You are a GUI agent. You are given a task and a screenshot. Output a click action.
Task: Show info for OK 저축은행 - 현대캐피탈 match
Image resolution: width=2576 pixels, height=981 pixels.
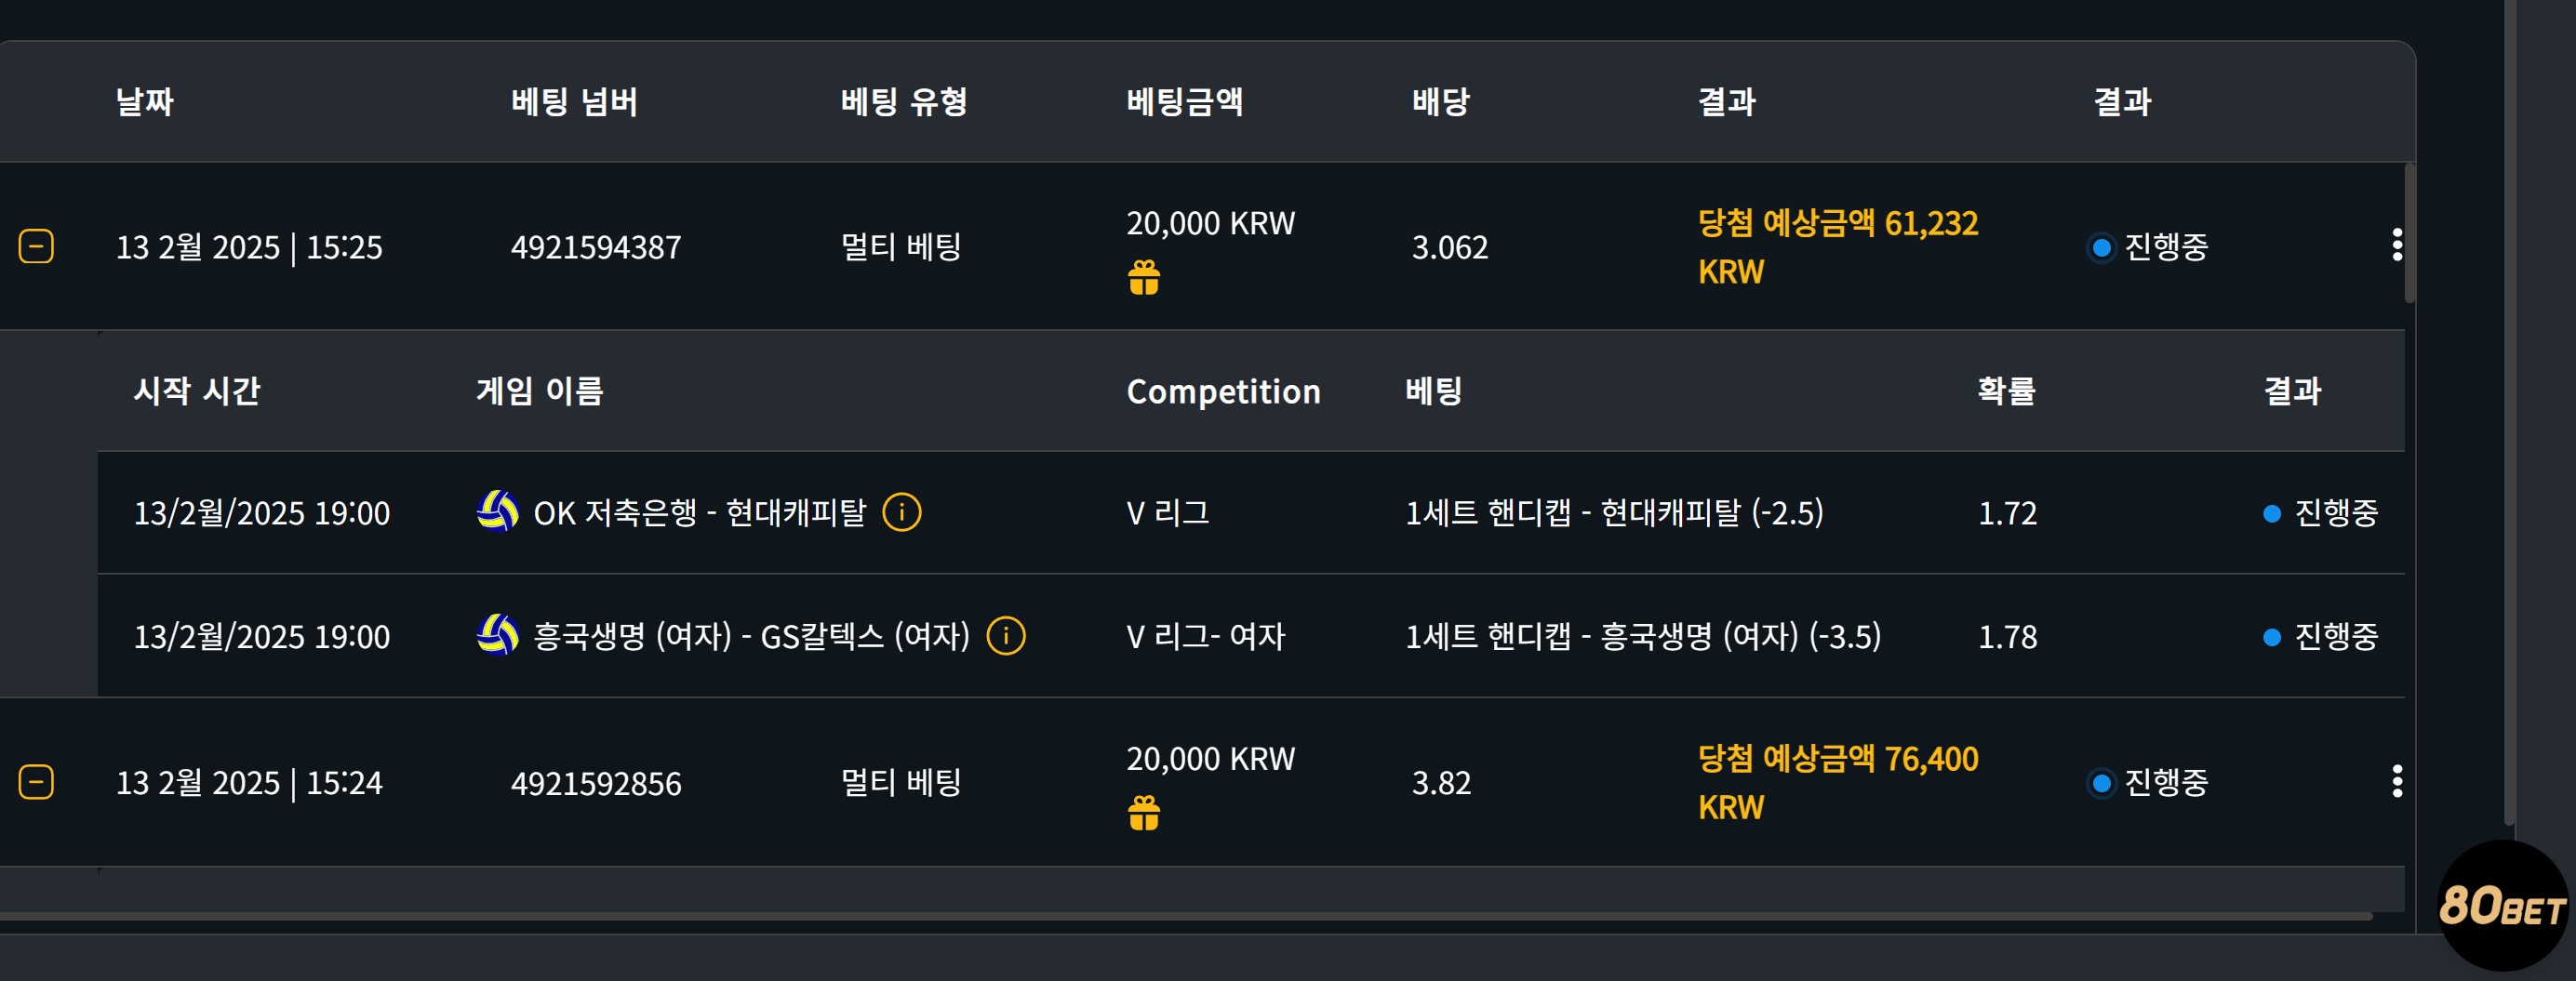(x=902, y=512)
